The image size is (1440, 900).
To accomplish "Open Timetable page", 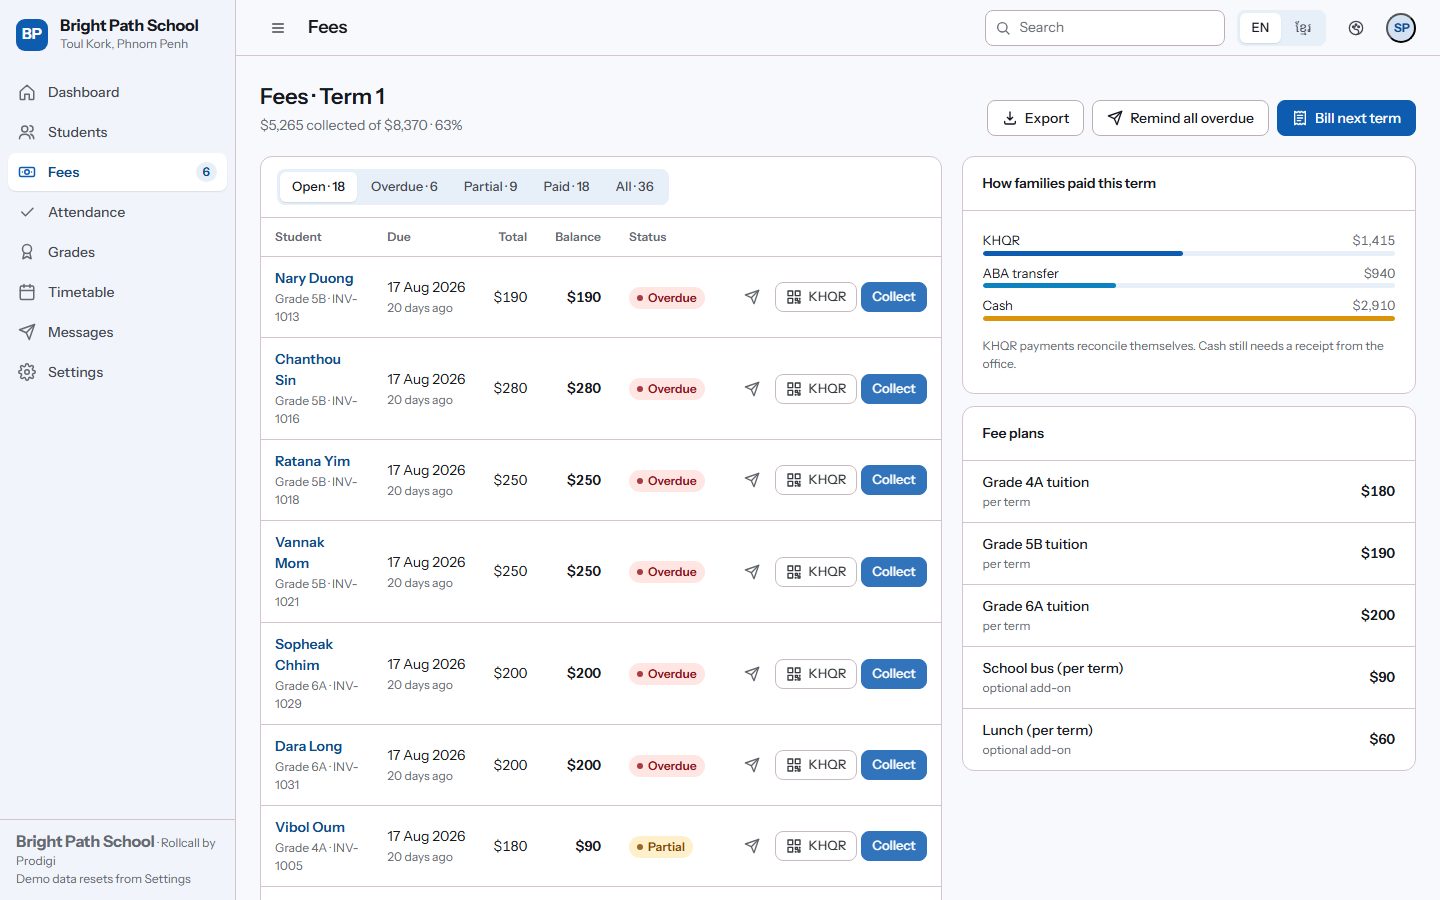I will click(117, 292).
